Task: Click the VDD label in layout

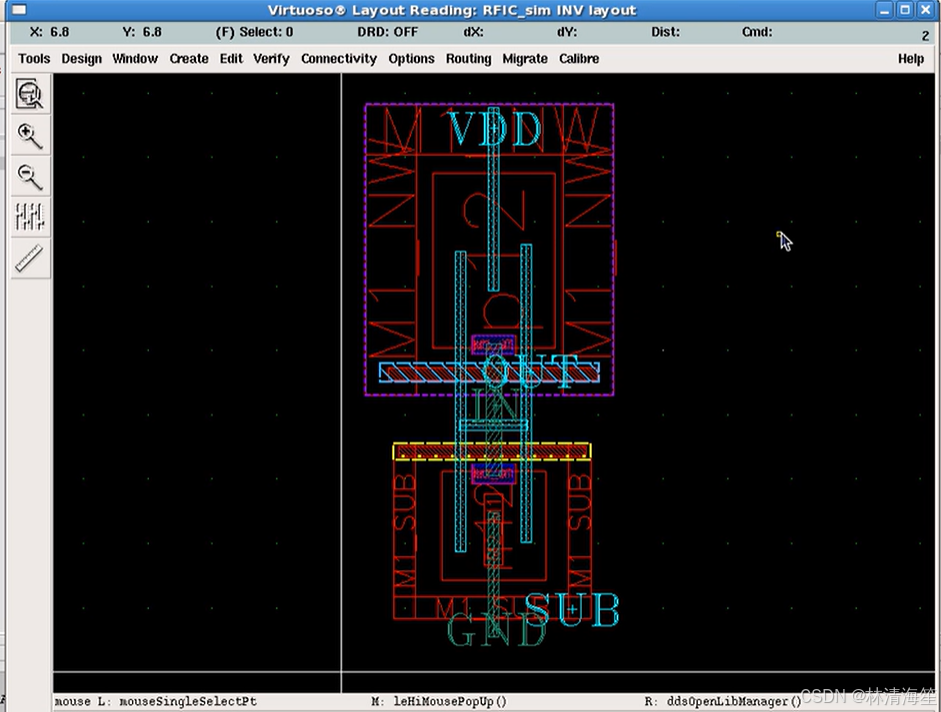Action: click(495, 129)
